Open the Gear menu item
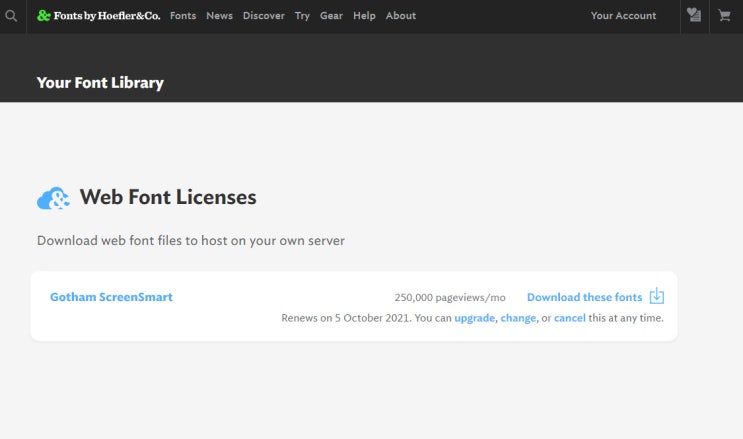 pyautogui.click(x=331, y=16)
